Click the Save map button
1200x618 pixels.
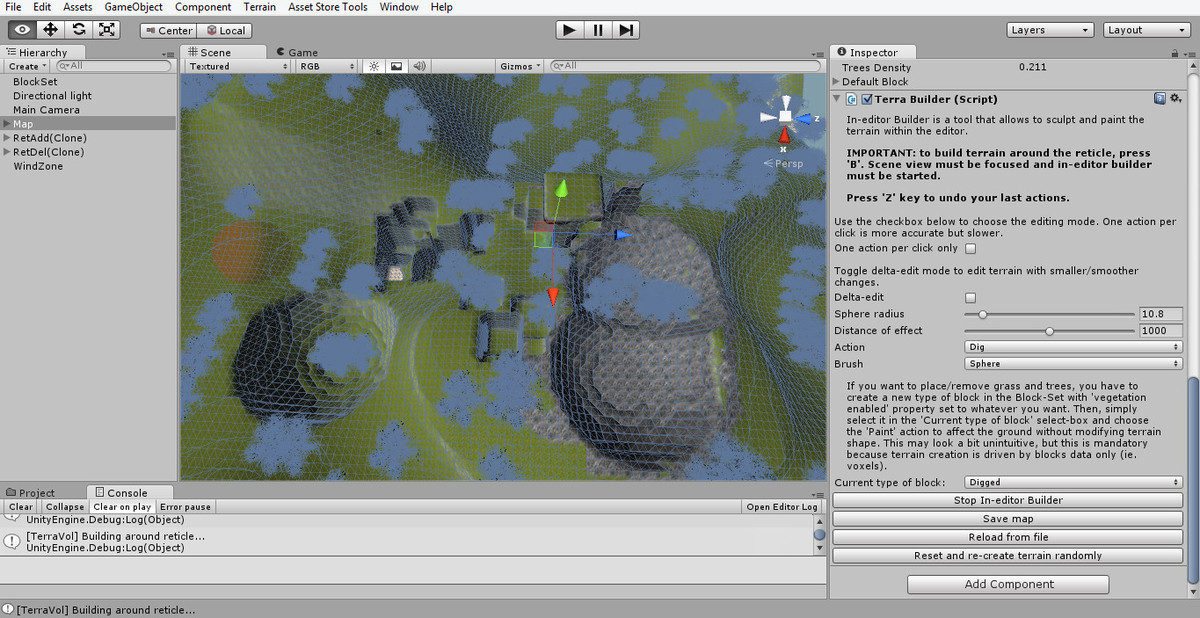tap(1008, 519)
